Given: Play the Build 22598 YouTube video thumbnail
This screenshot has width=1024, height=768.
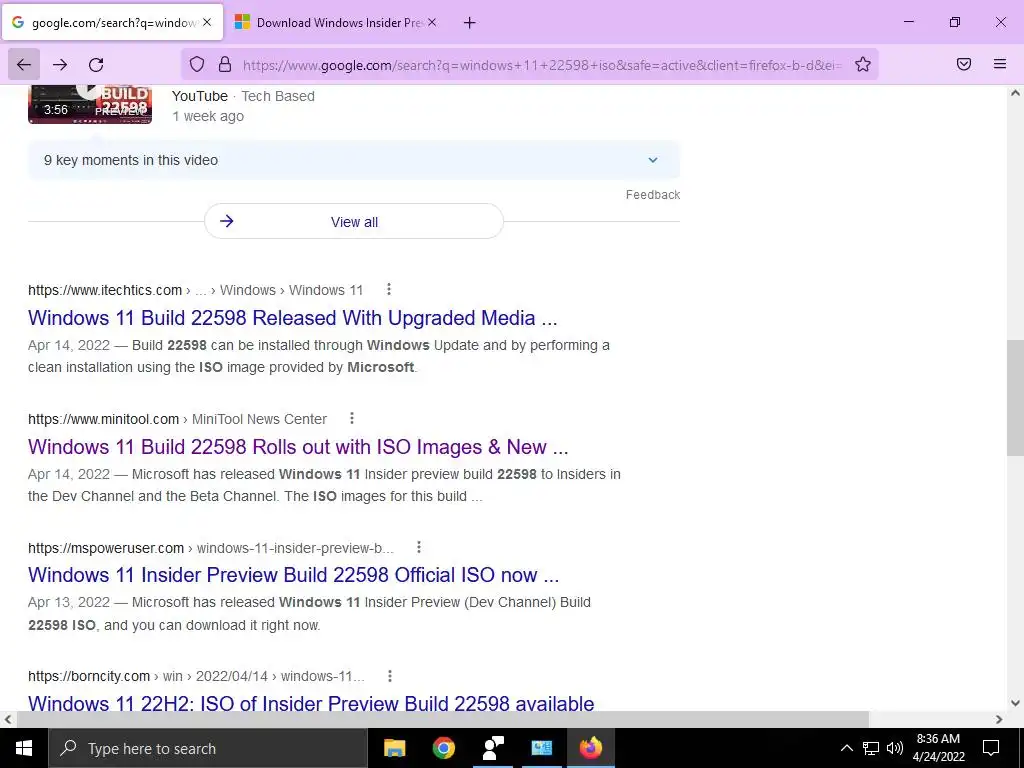Looking at the screenshot, I should (90, 103).
